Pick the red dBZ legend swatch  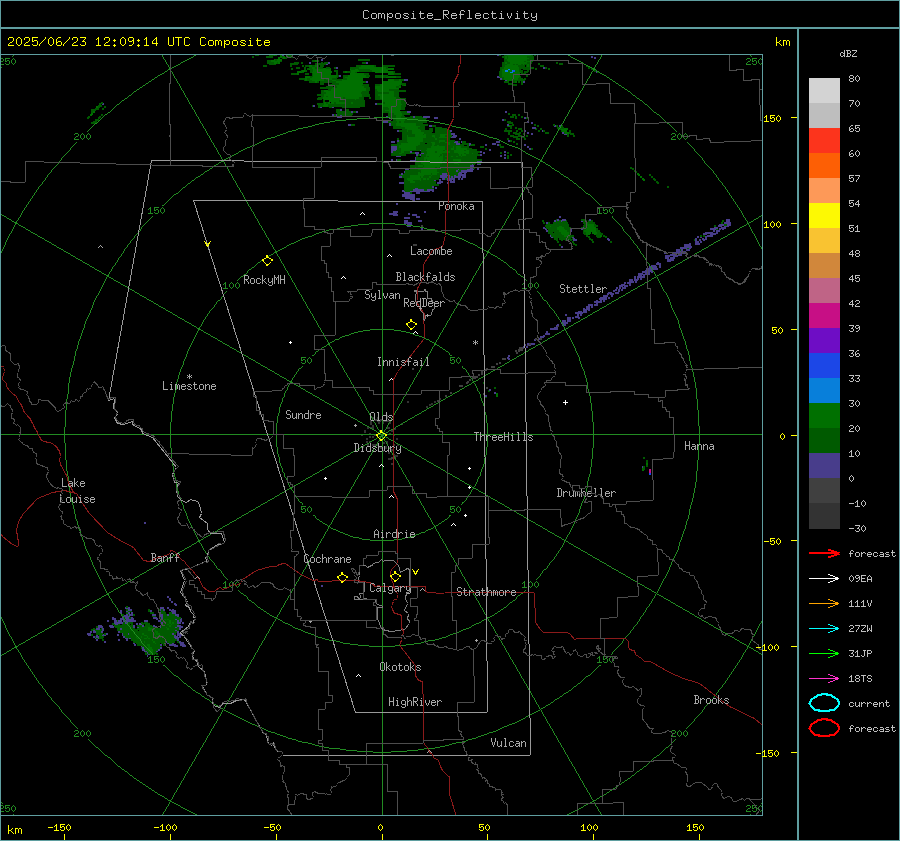click(x=824, y=141)
